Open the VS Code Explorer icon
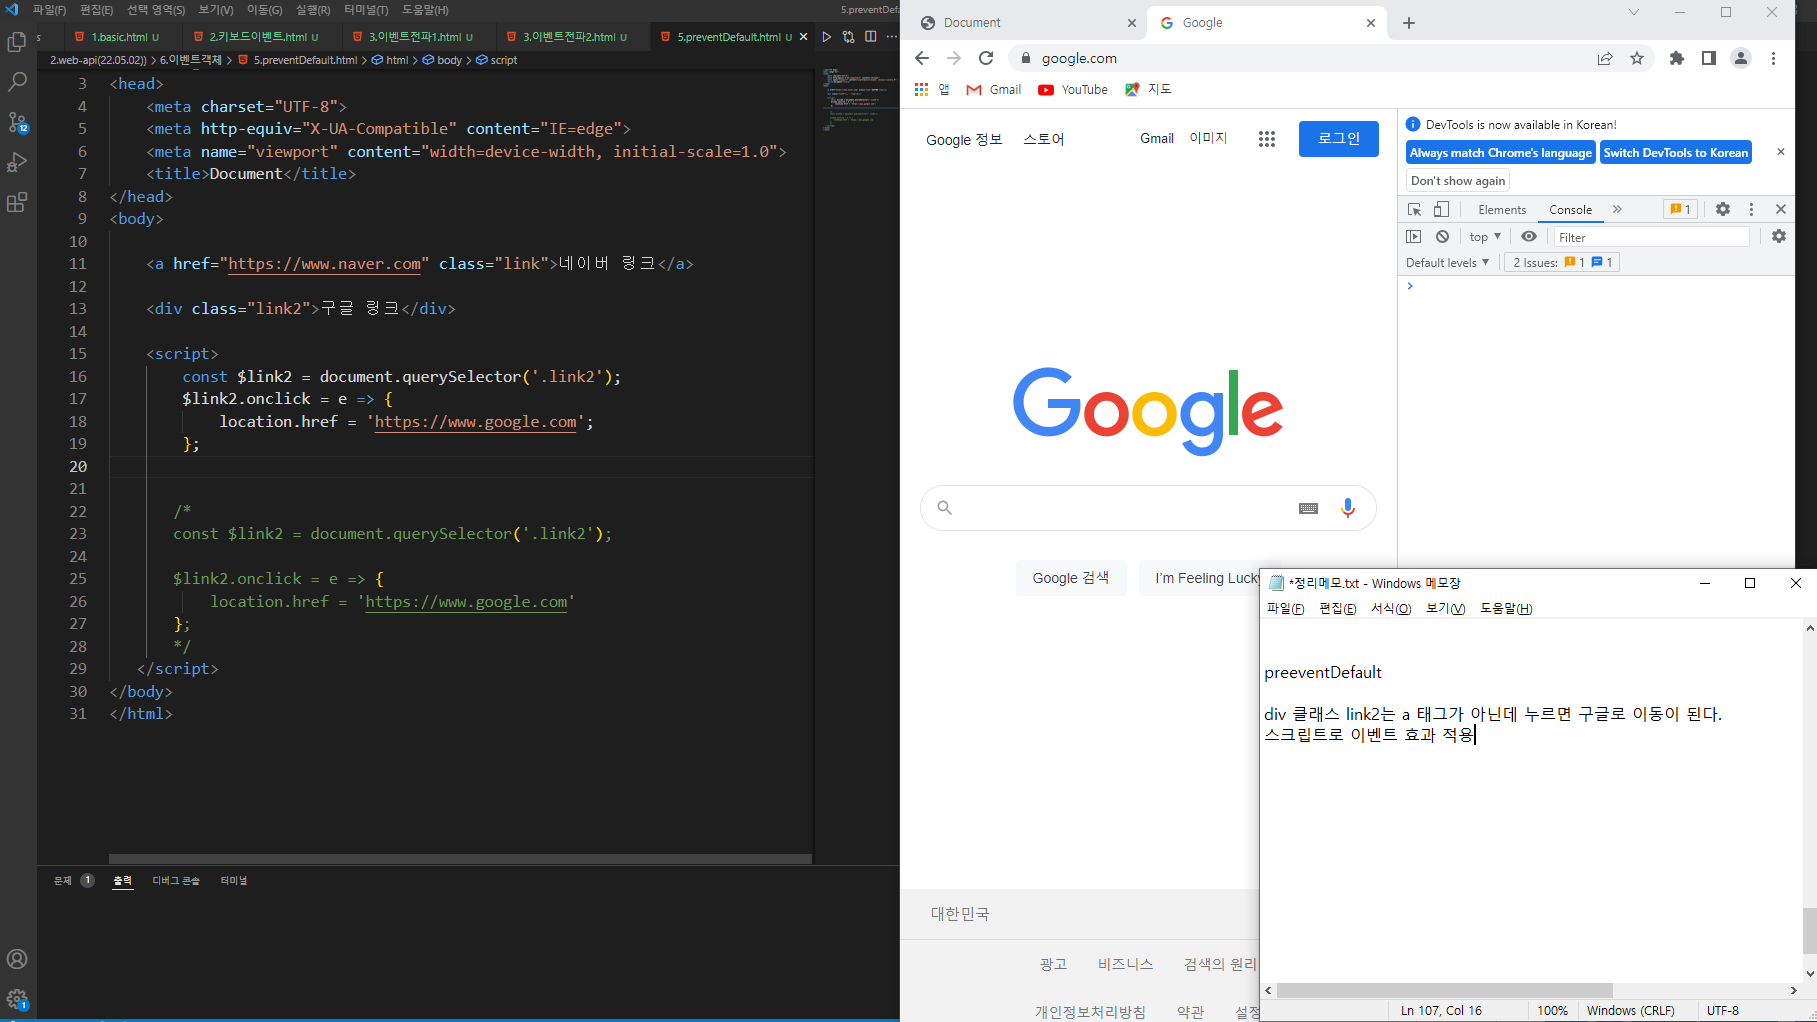This screenshot has width=1817, height=1022. [17, 42]
